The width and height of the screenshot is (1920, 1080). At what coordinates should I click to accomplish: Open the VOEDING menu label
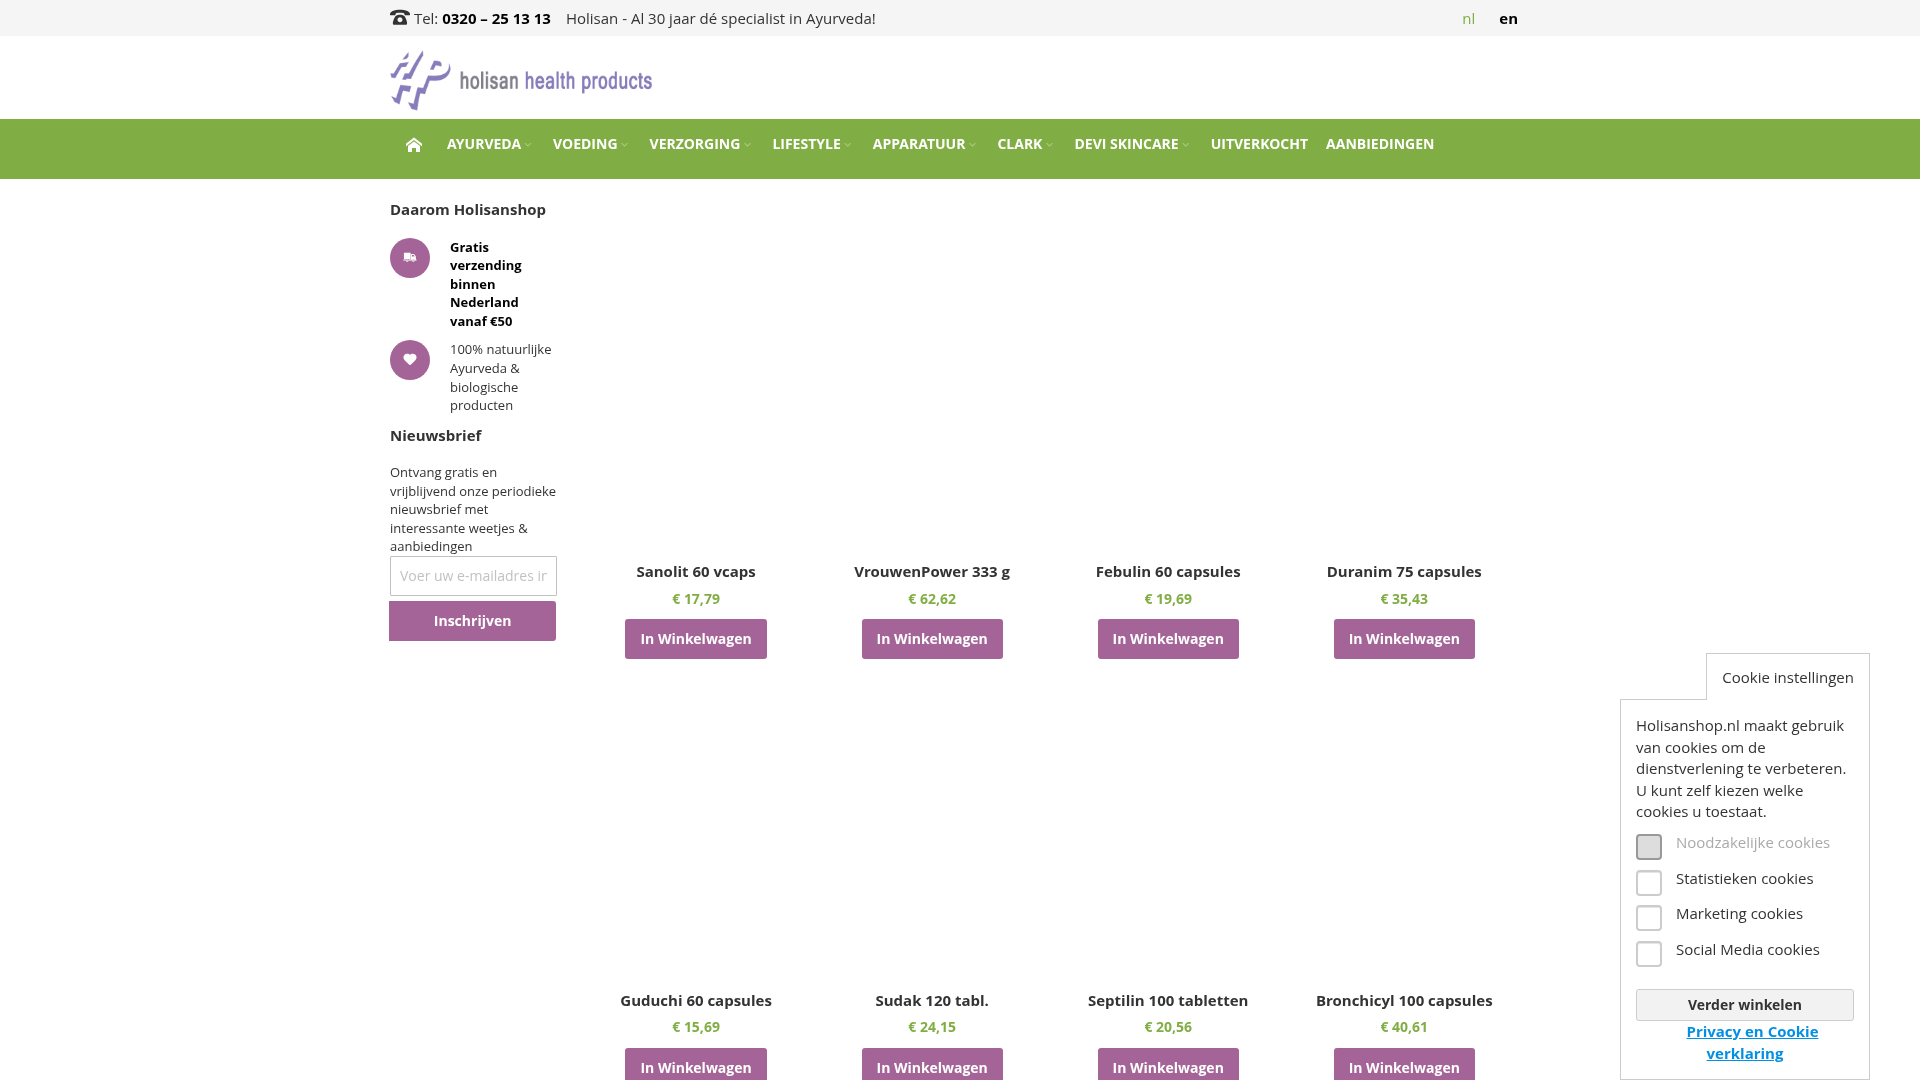tap(585, 144)
